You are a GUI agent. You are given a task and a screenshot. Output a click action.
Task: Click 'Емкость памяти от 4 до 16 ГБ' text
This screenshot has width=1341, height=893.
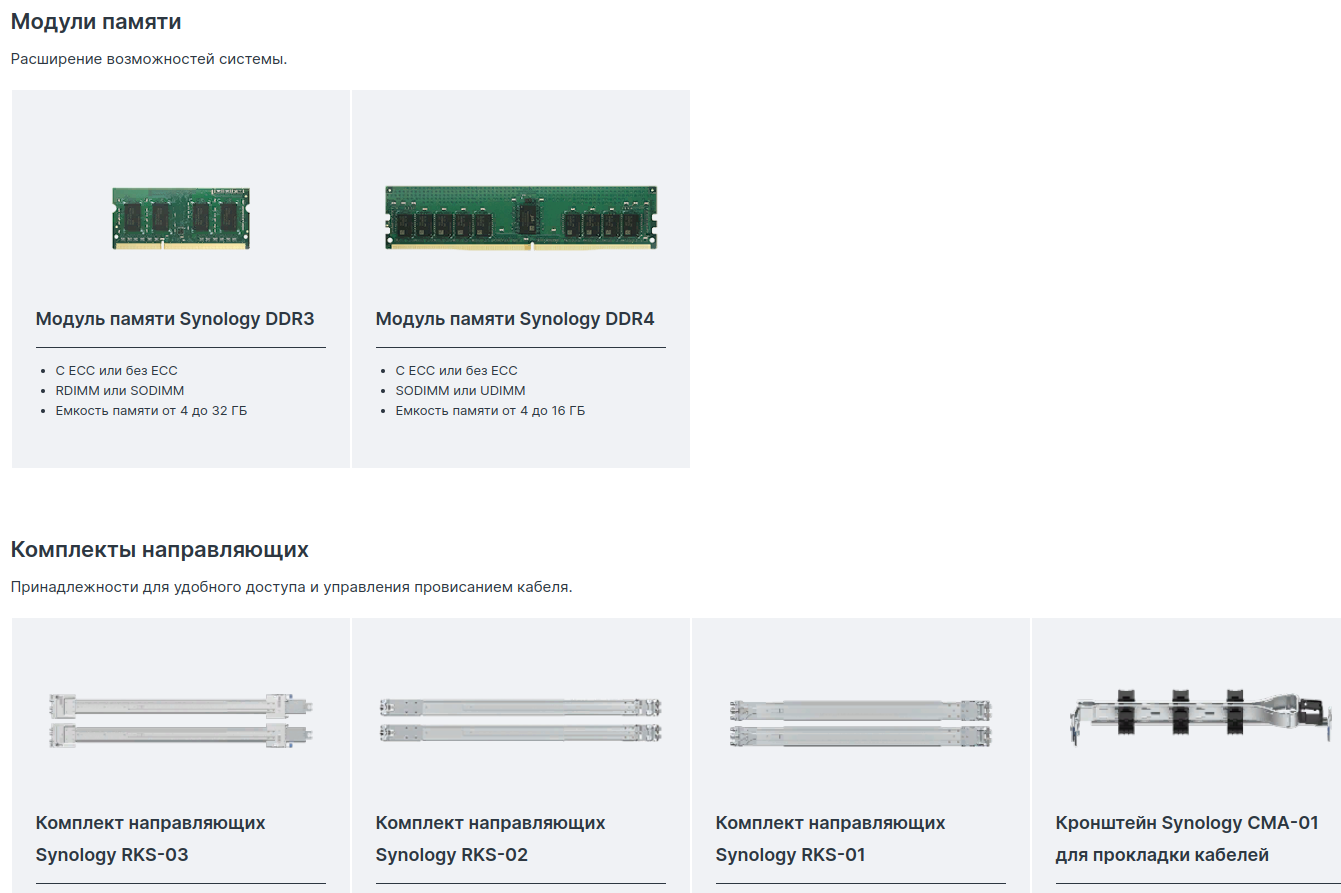coord(490,411)
